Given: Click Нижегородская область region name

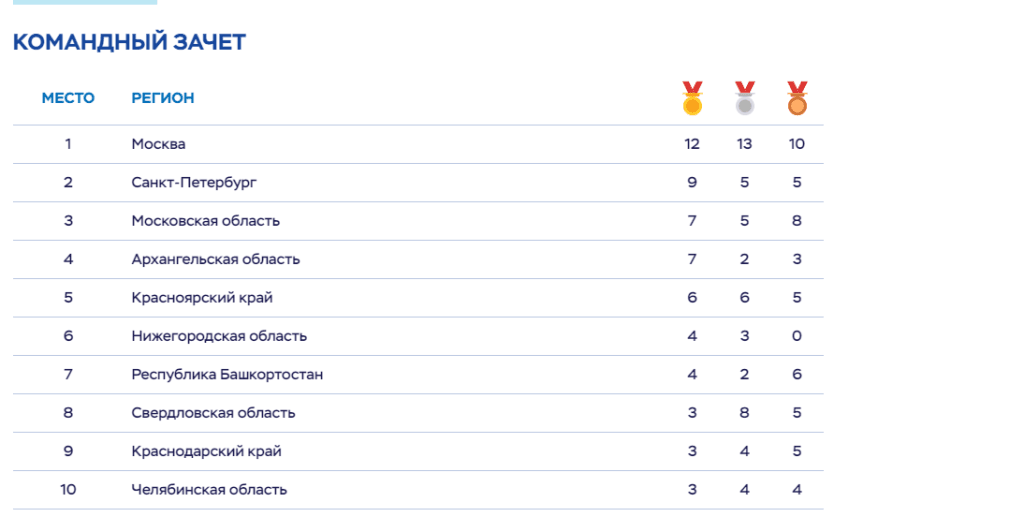Looking at the screenshot, I should coord(219,336).
